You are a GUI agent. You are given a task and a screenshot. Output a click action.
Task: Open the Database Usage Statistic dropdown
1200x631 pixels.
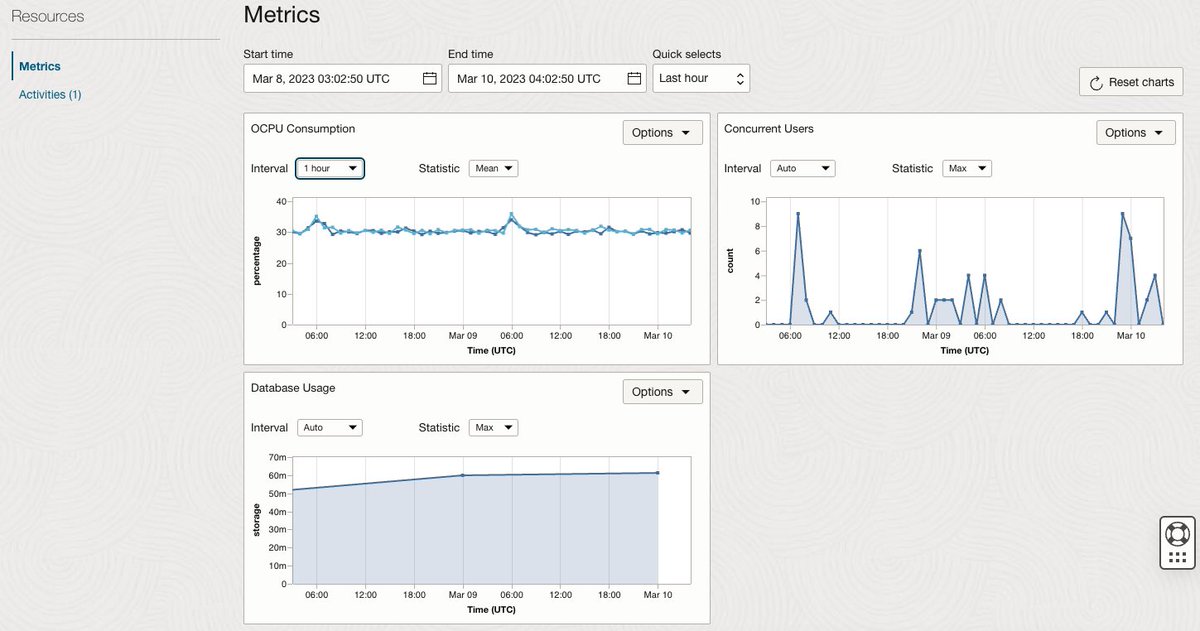pos(492,427)
